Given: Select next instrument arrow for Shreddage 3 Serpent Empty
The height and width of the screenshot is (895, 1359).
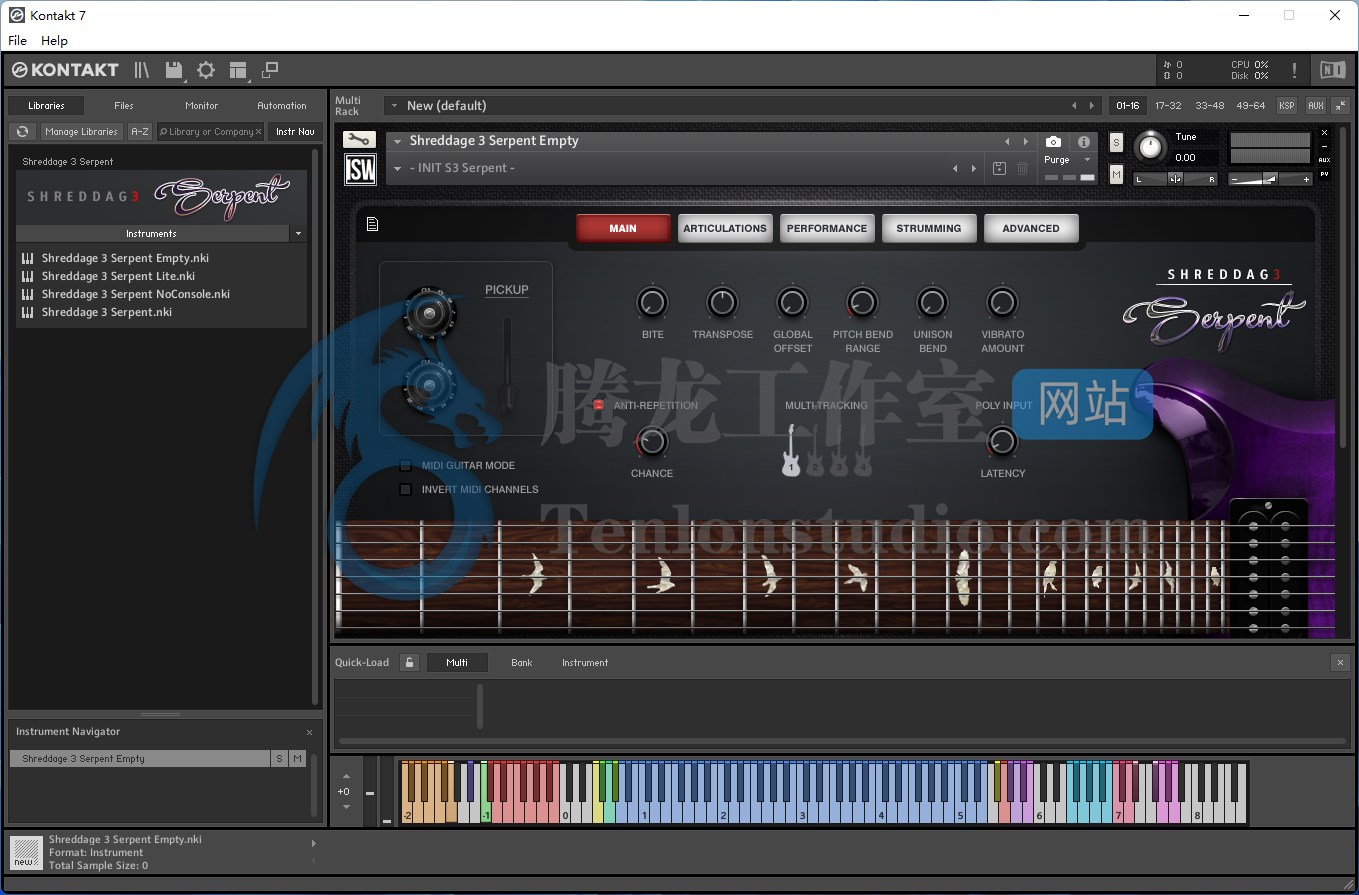Looking at the screenshot, I should 1024,141.
